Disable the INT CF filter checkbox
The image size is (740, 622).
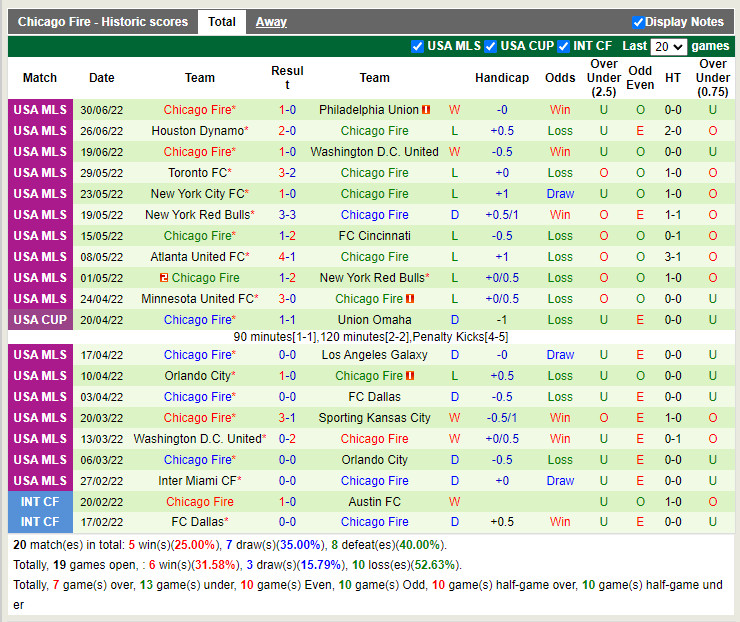click(x=564, y=46)
